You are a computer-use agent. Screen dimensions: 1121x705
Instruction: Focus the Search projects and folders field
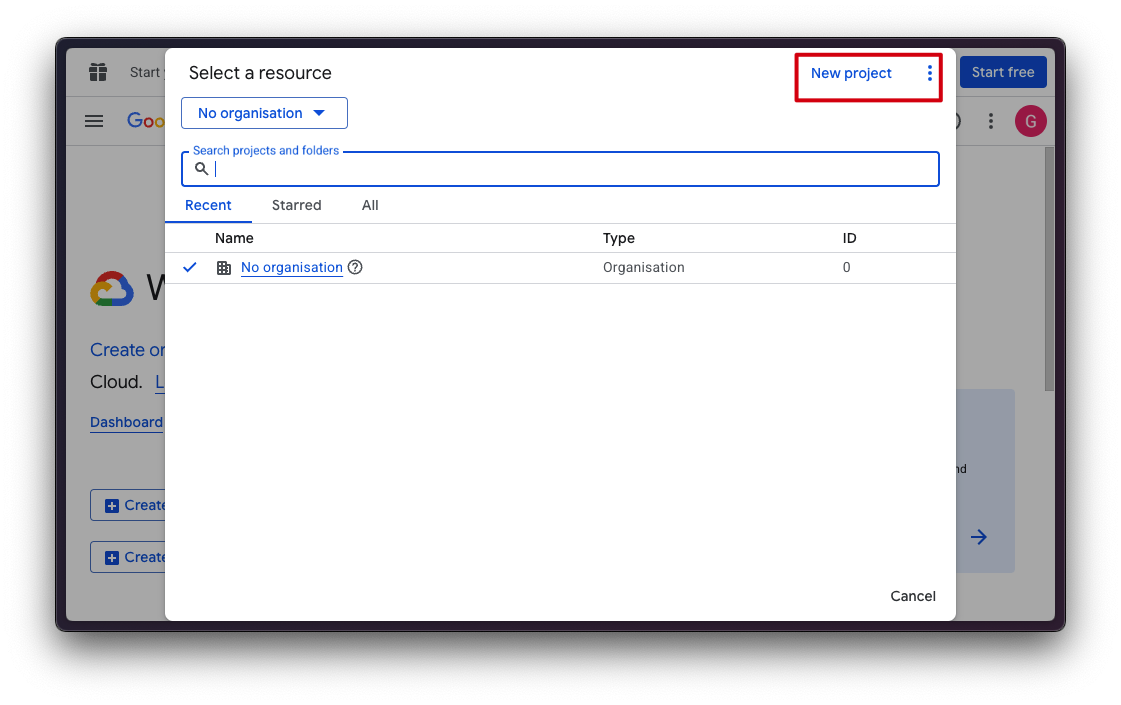[570, 169]
